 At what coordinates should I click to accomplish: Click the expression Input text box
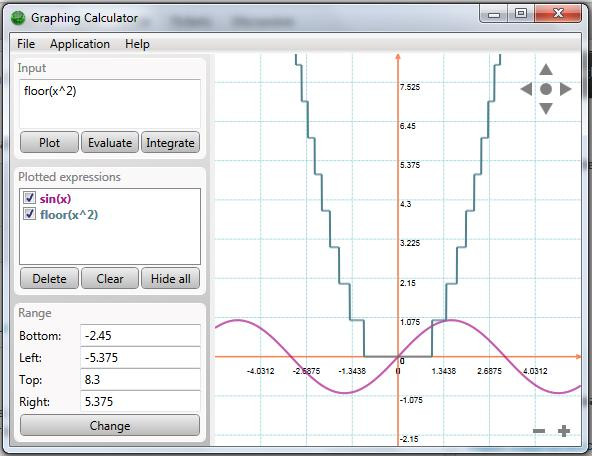(110, 104)
